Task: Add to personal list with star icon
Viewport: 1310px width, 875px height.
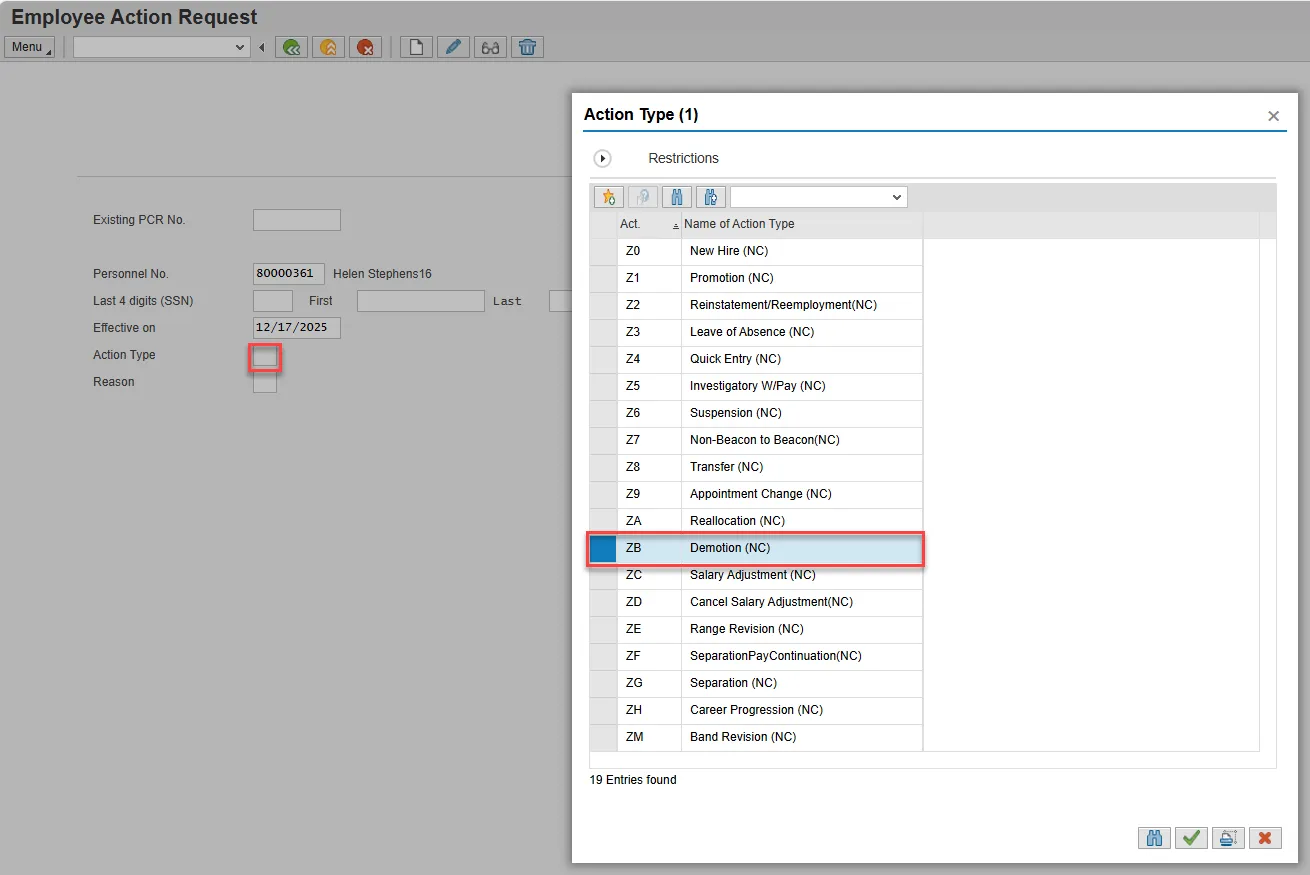Action: point(608,197)
